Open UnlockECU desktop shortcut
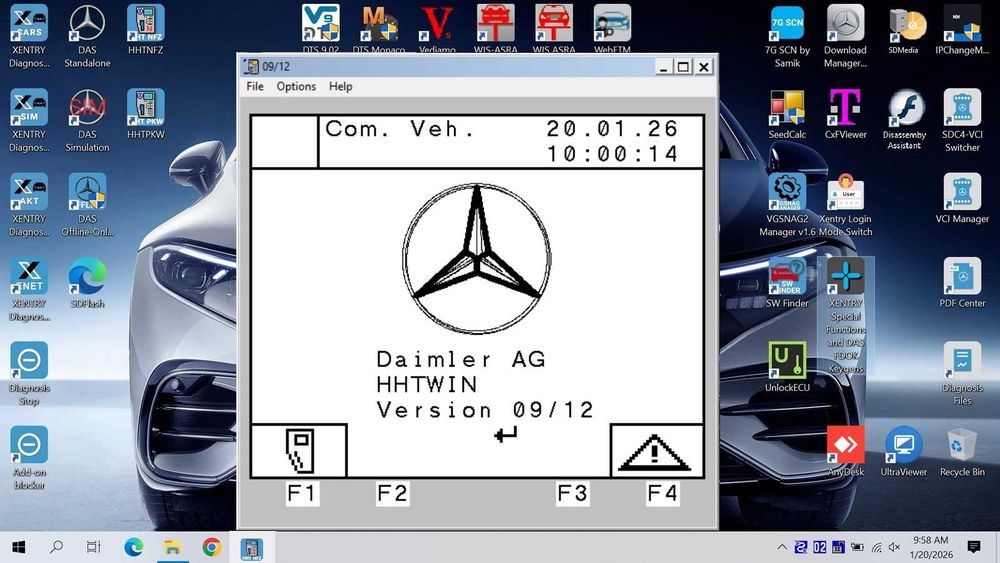Screen dimensions: 1000x563 tap(787, 367)
